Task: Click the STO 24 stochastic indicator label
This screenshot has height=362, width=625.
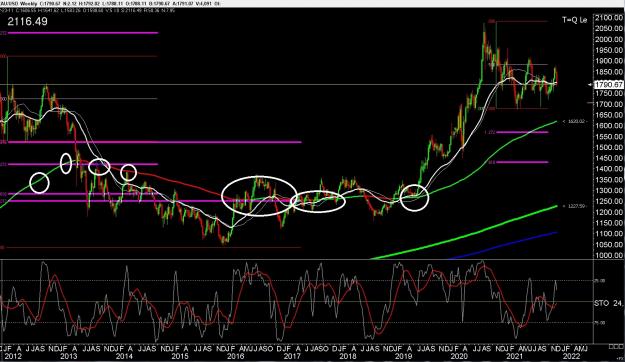Action: (x=609, y=303)
